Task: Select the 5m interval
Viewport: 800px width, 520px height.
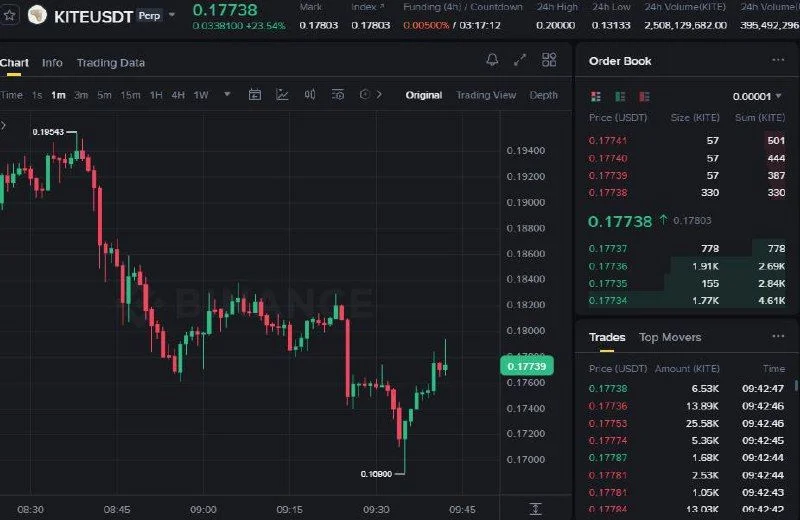Action: tap(104, 95)
